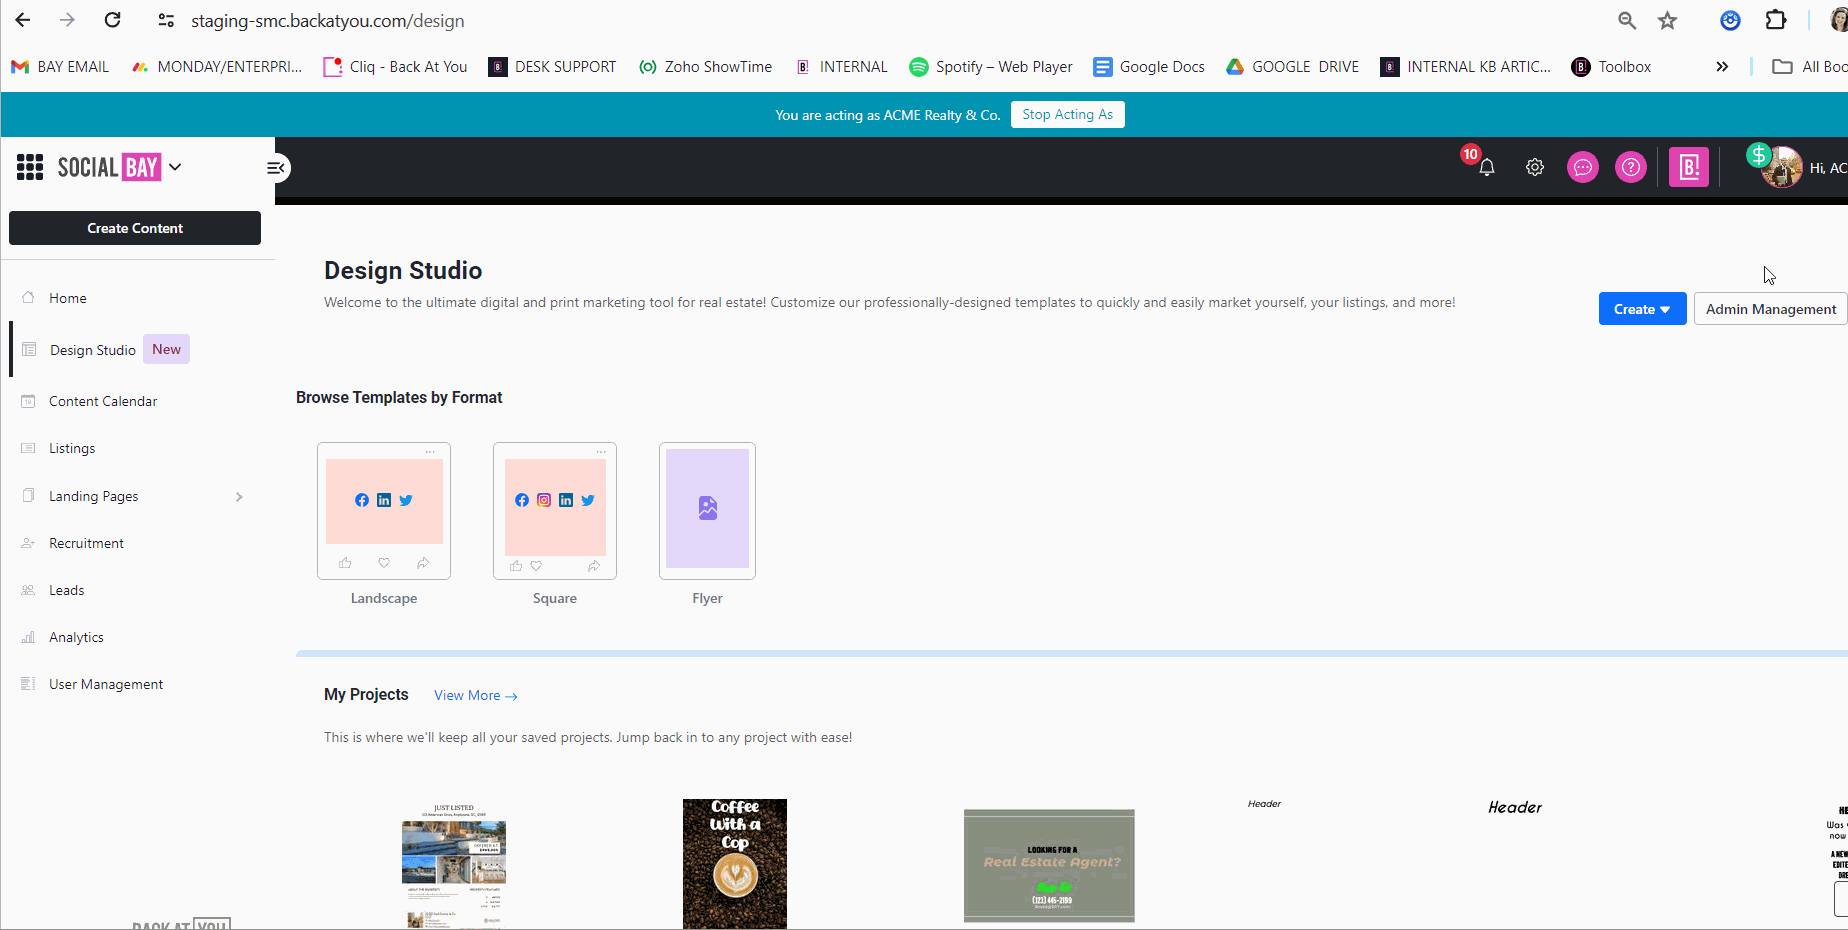Click the green dollar badge on avatar
1848x930 pixels.
1758,155
